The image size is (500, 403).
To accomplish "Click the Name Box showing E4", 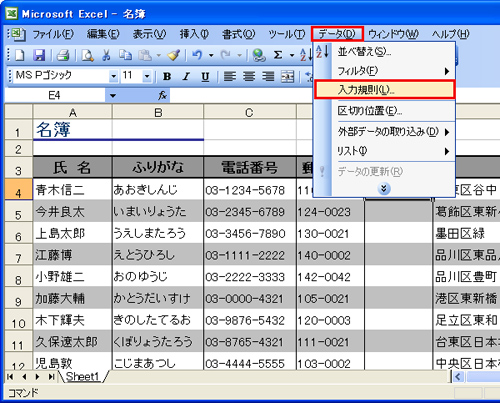I will 55,96.
